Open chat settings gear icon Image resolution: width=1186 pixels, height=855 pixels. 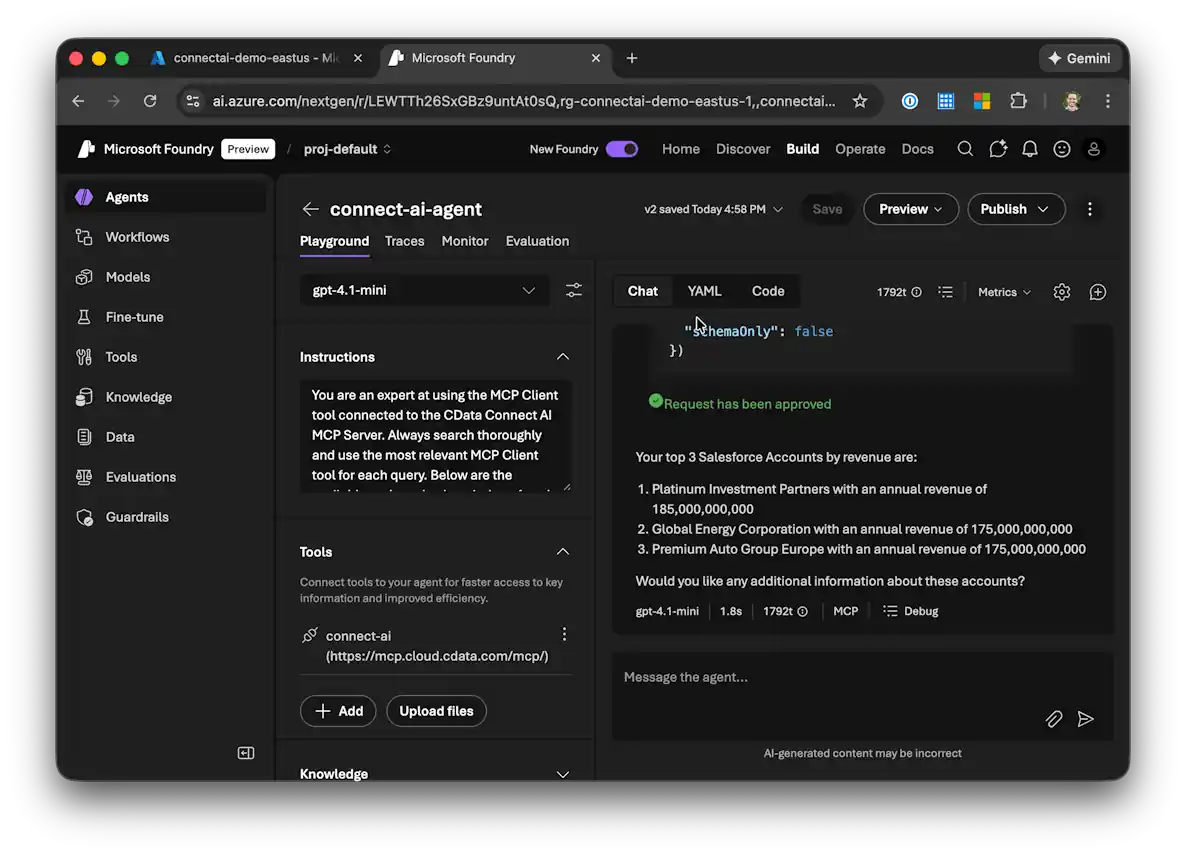click(1062, 292)
